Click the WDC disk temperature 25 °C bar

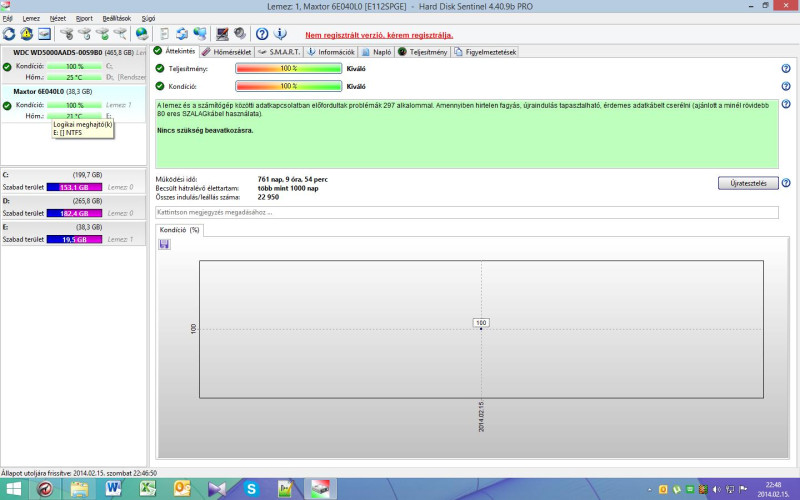[x=74, y=78]
